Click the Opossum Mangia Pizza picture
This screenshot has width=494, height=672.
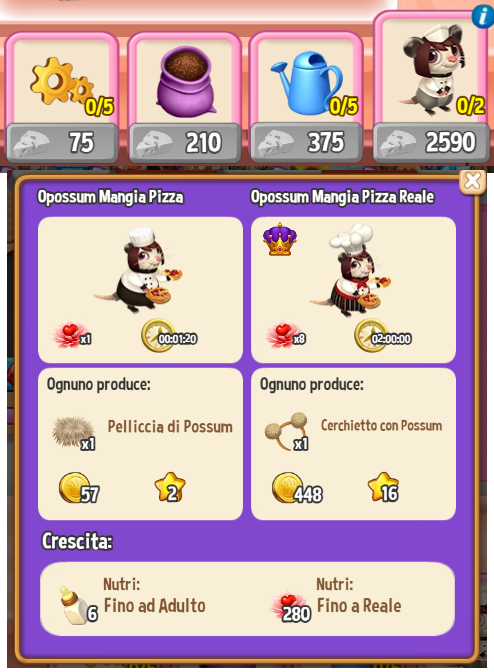tap(139, 271)
